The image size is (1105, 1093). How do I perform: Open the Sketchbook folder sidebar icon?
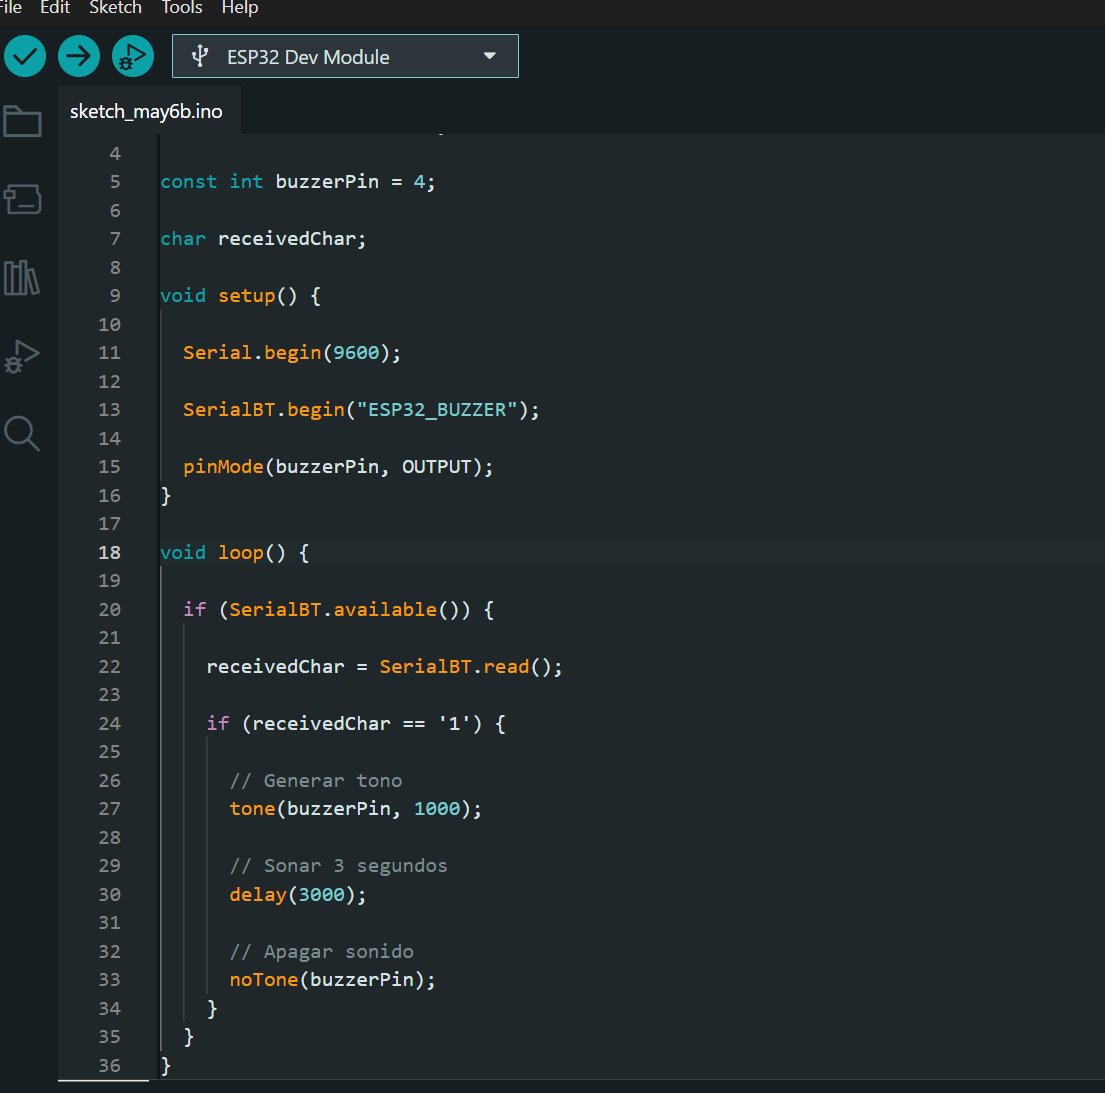[23, 121]
